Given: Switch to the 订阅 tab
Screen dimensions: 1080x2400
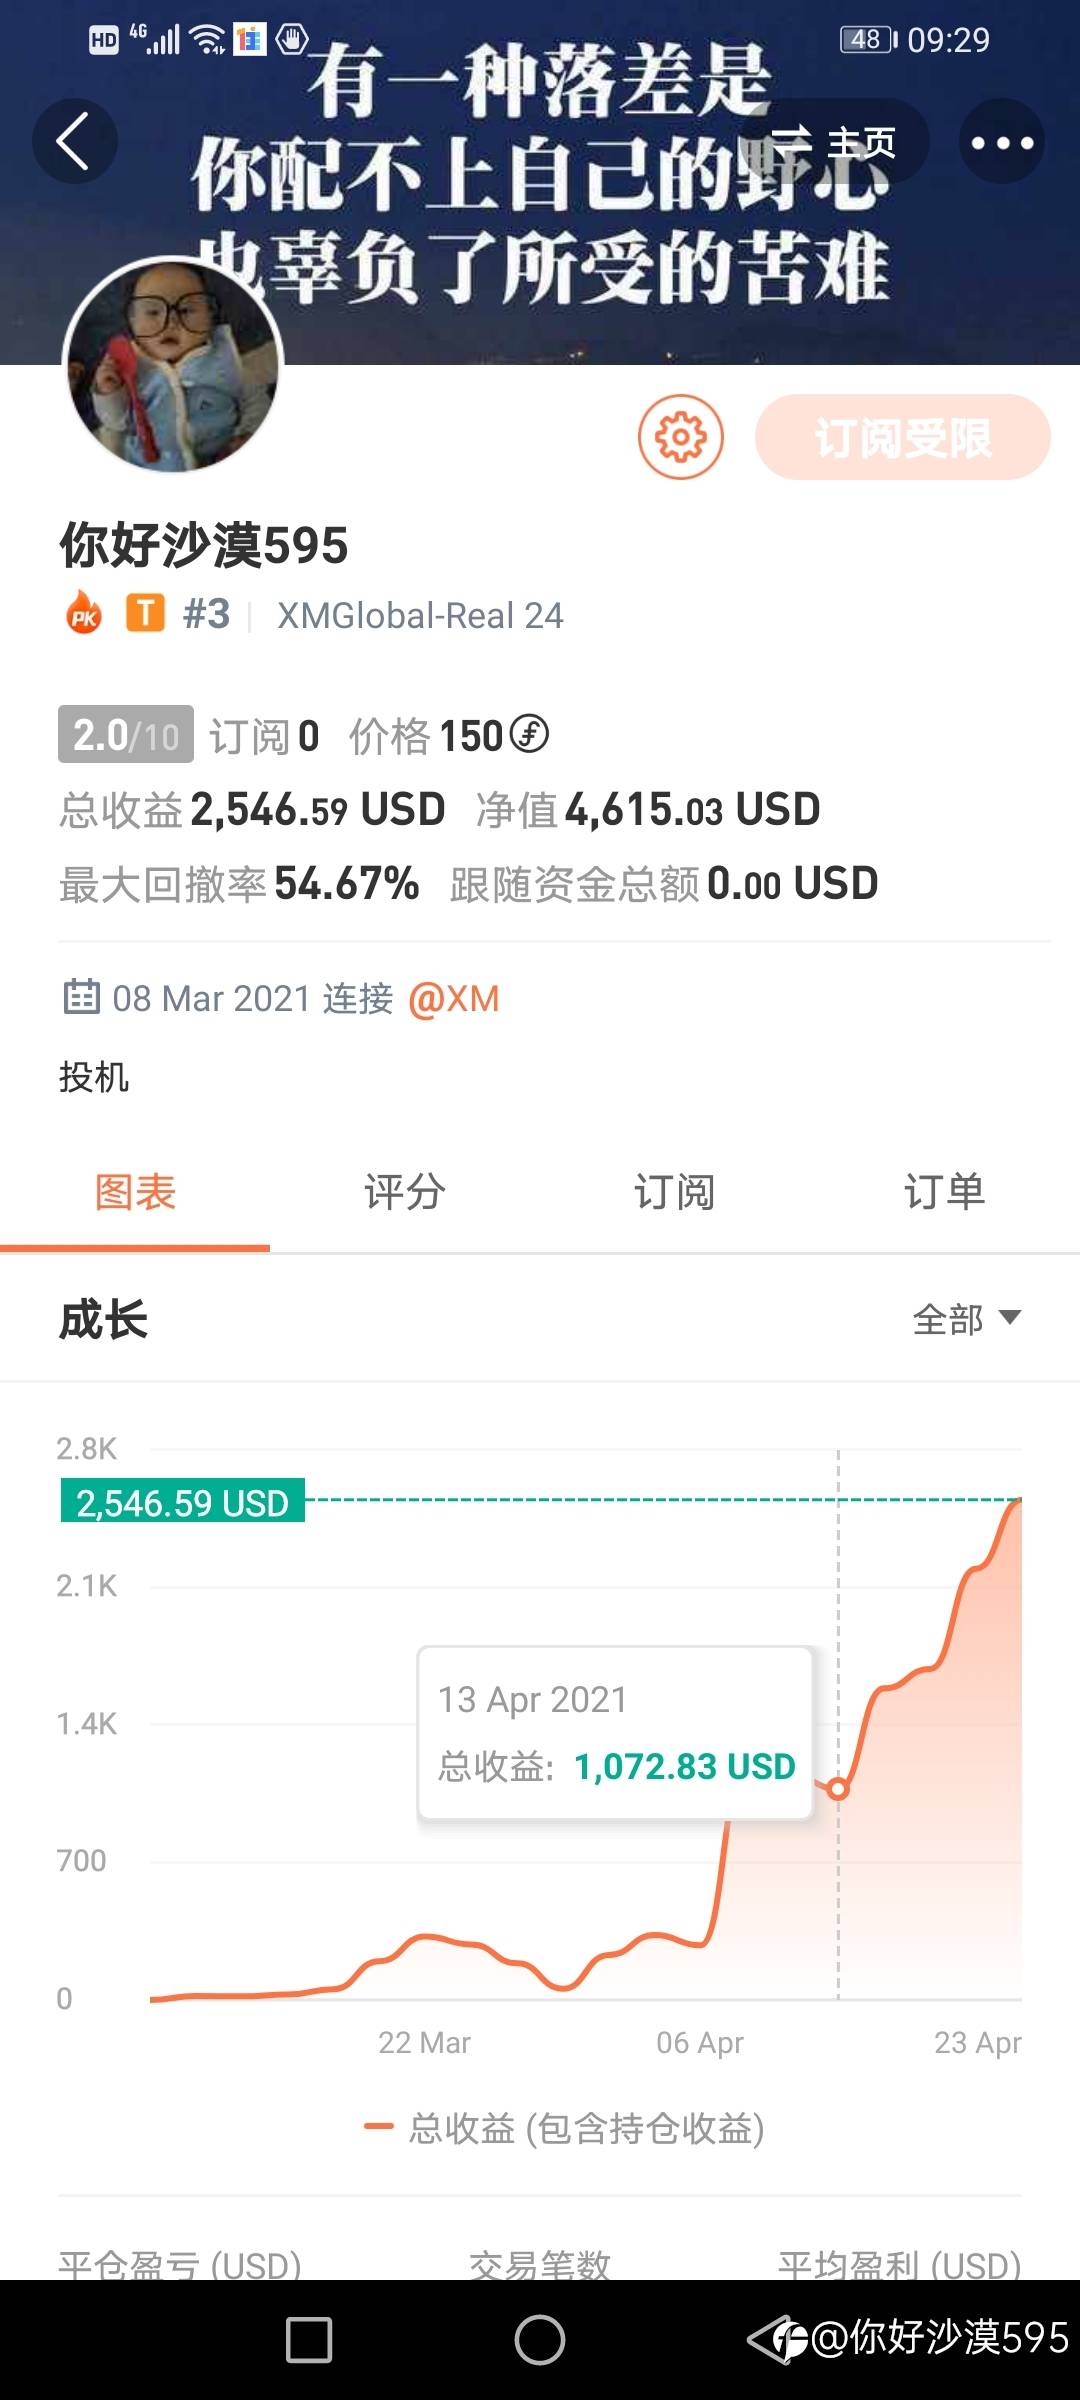Looking at the screenshot, I should [674, 1192].
